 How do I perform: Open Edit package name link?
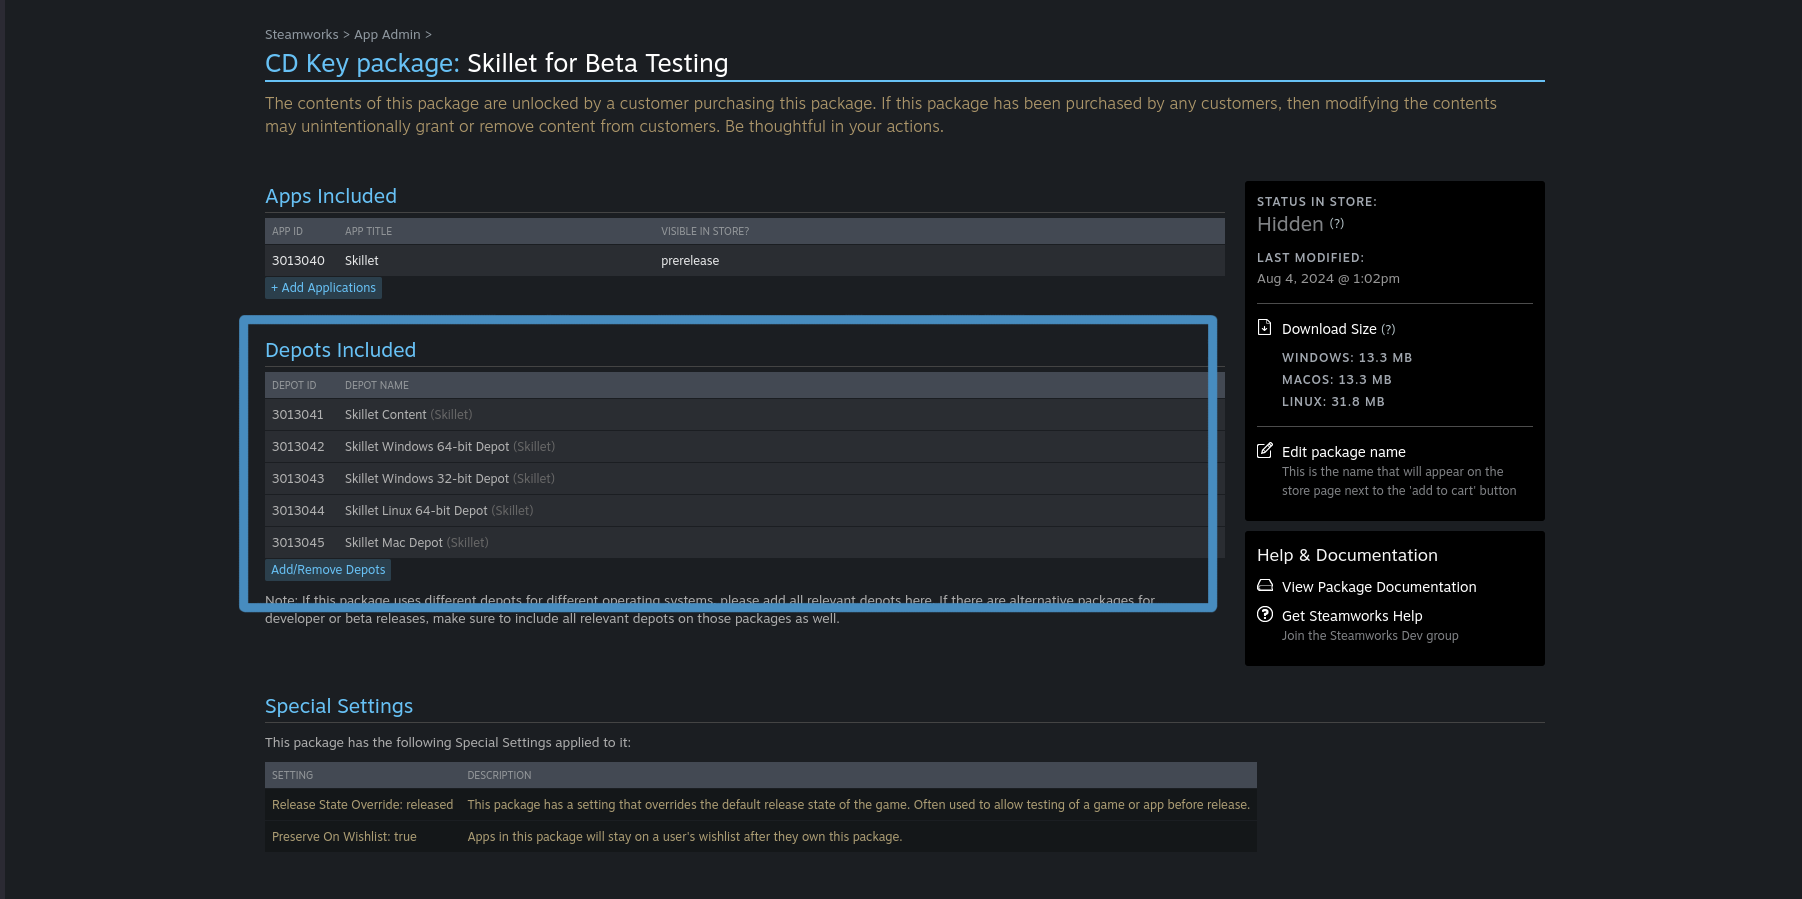[x=1343, y=452]
